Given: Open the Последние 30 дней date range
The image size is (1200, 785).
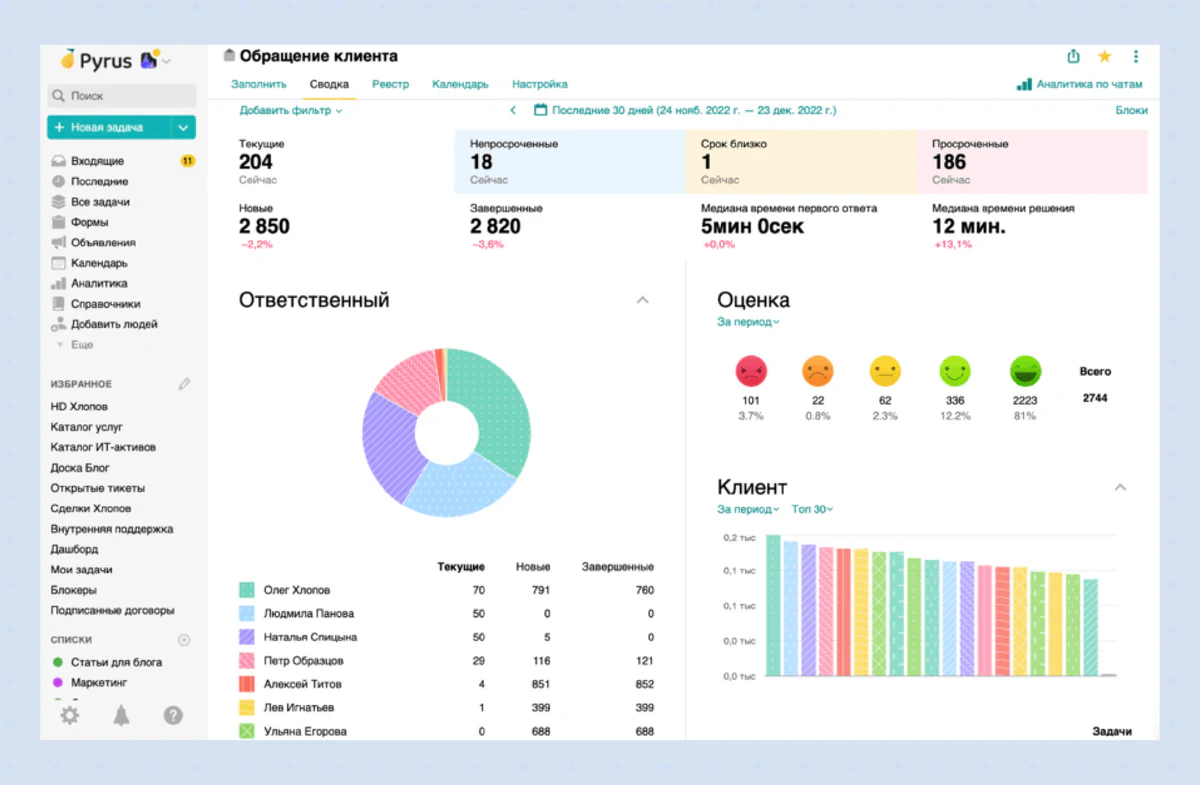Looking at the screenshot, I should 694,111.
